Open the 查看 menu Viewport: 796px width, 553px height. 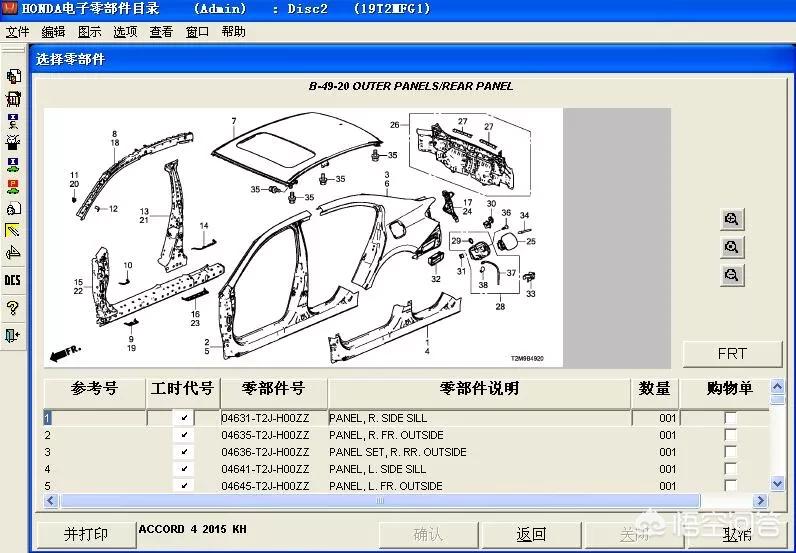[x=161, y=31]
